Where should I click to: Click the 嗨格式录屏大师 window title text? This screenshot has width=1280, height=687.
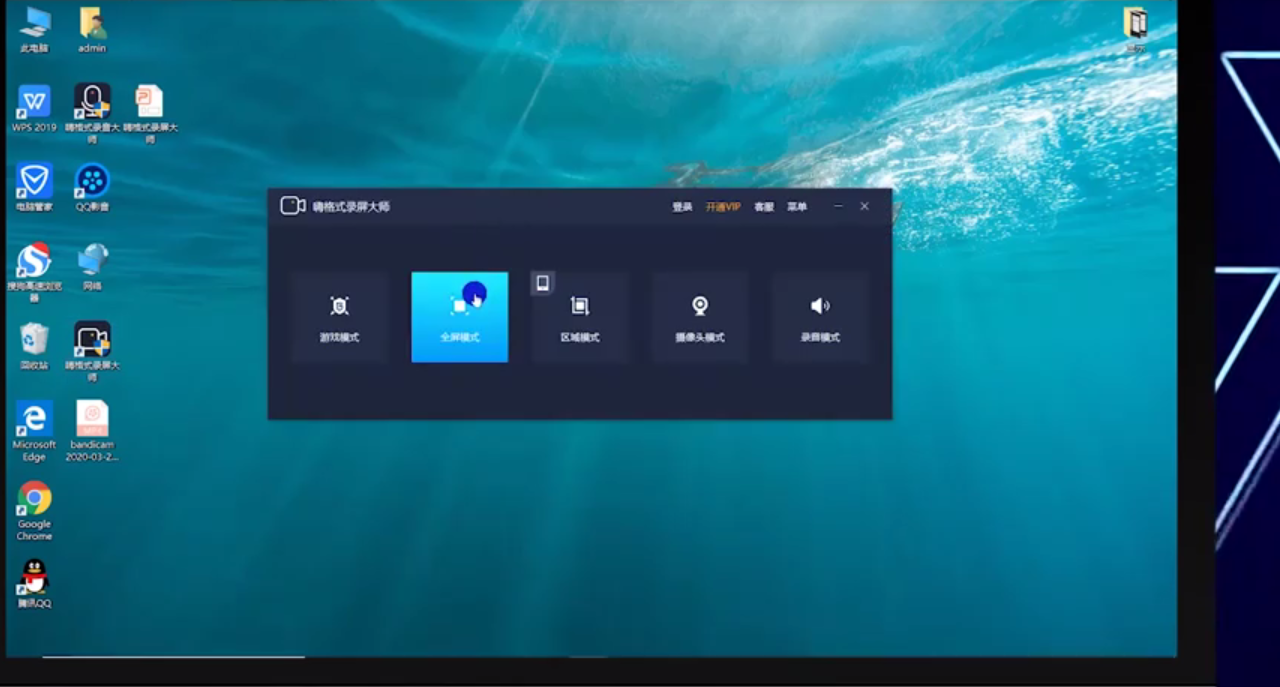tap(351, 207)
